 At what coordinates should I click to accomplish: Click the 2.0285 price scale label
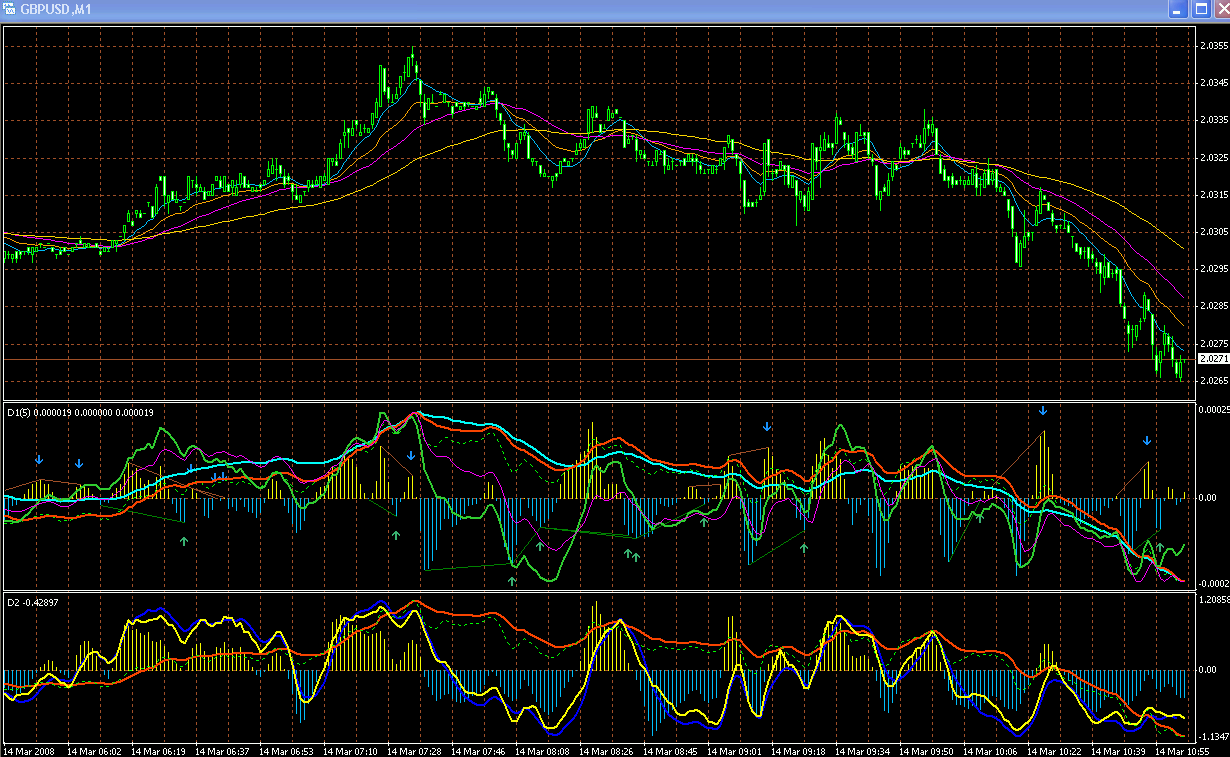(x=1212, y=305)
